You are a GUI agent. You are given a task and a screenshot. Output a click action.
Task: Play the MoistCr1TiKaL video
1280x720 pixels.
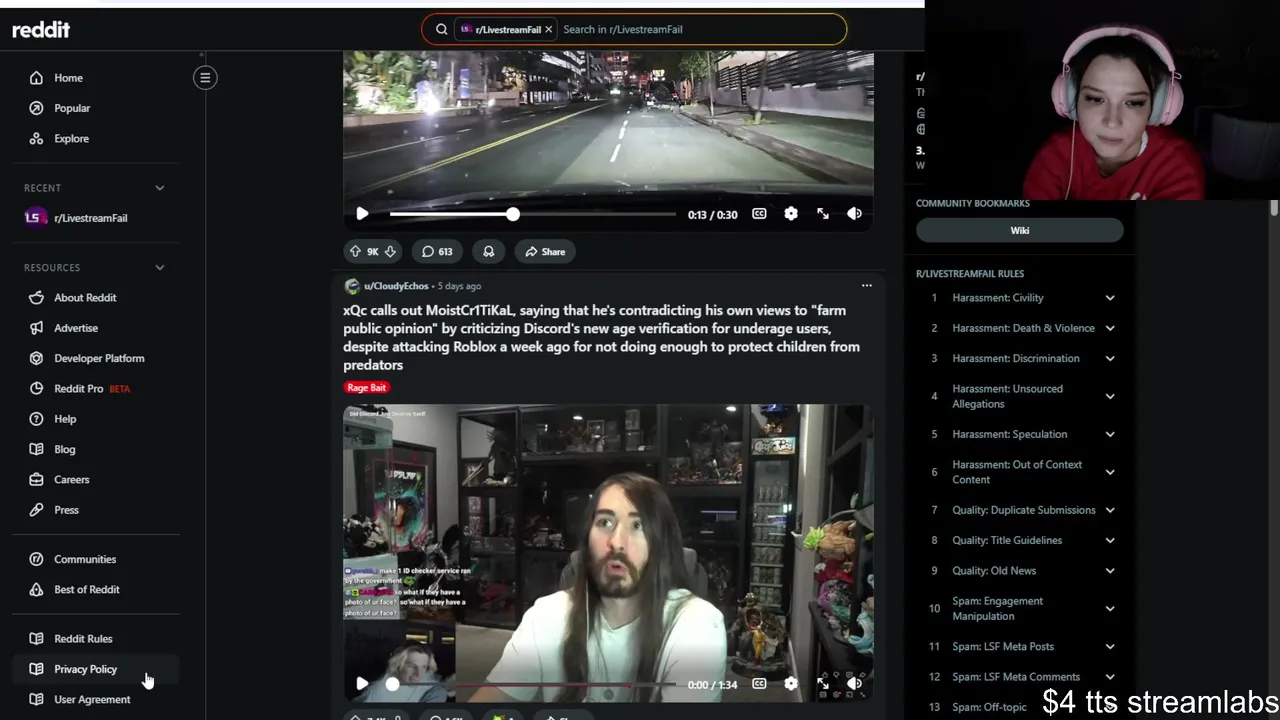point(362,684)
